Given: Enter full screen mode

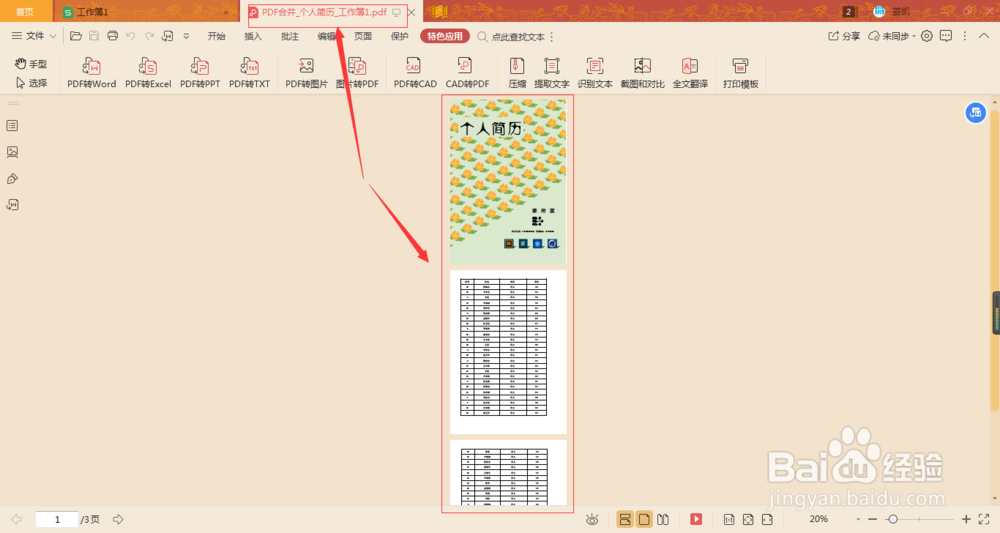Looking at the screenshot, I should [984, 520].
